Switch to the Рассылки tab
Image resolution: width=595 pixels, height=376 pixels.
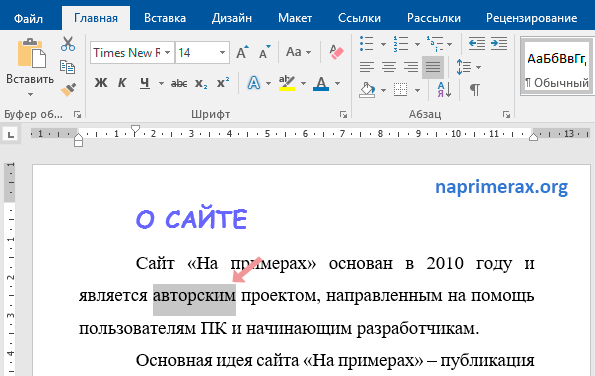[x=434, y=18]
